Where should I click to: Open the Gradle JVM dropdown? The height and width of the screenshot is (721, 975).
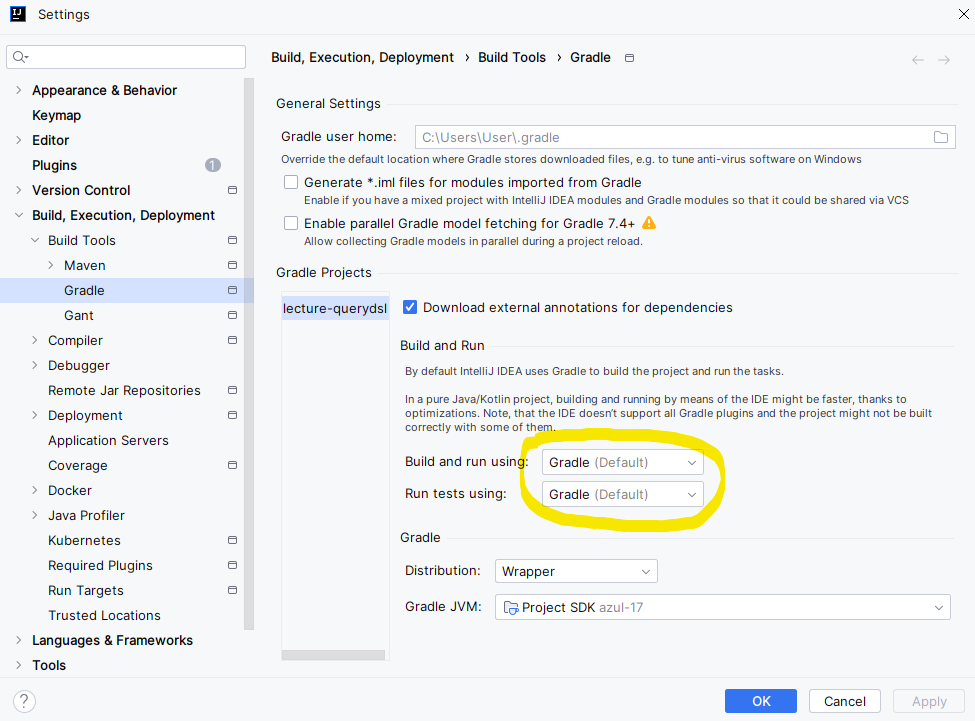pos(723,607)
